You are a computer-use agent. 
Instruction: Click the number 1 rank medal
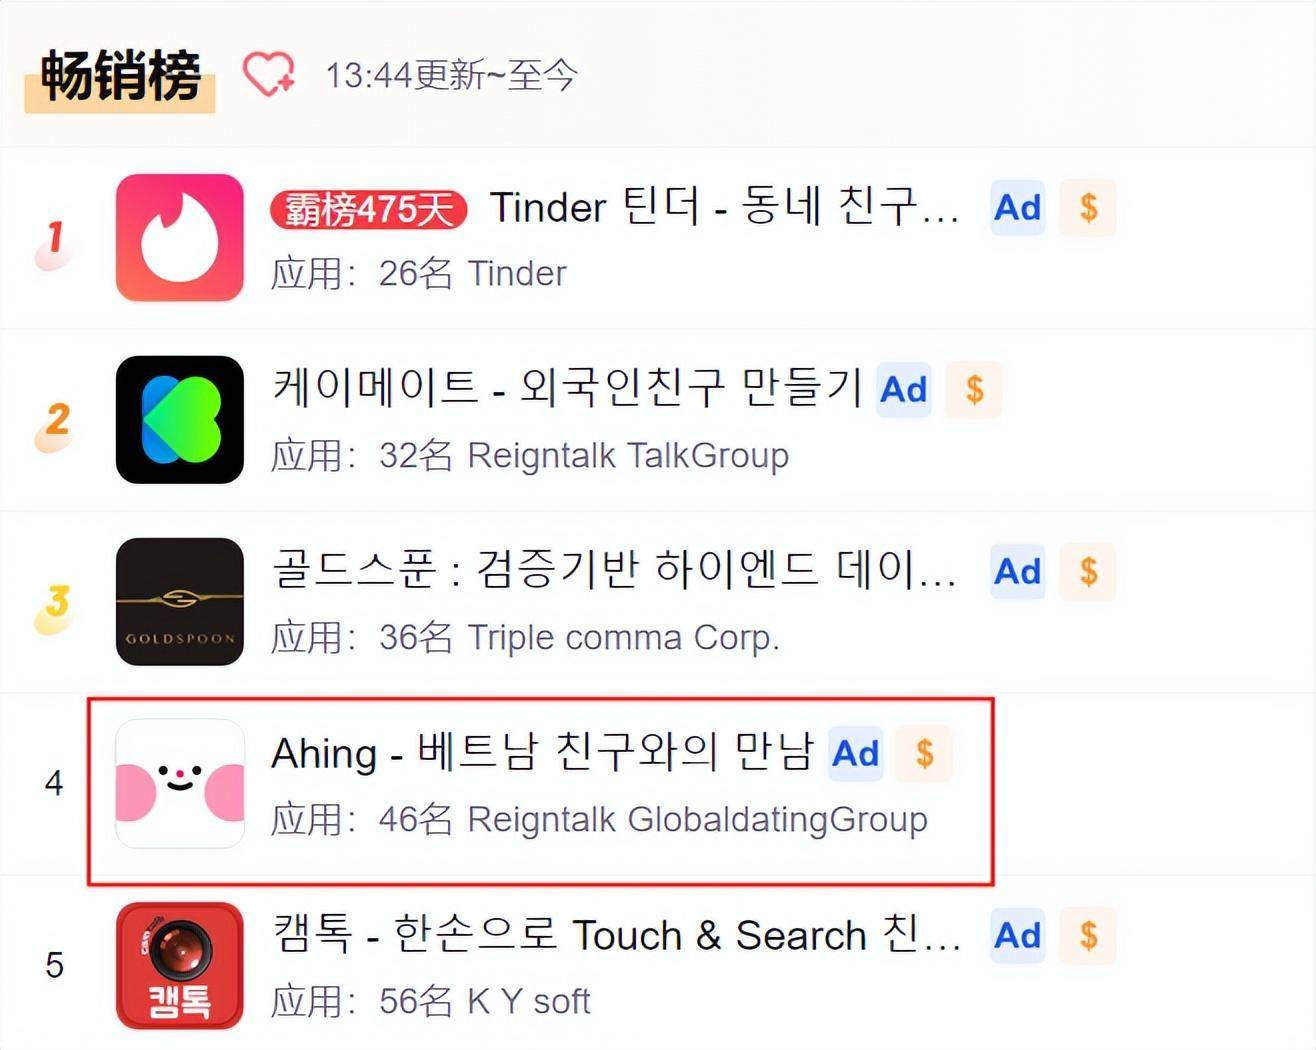pos(55,240)
